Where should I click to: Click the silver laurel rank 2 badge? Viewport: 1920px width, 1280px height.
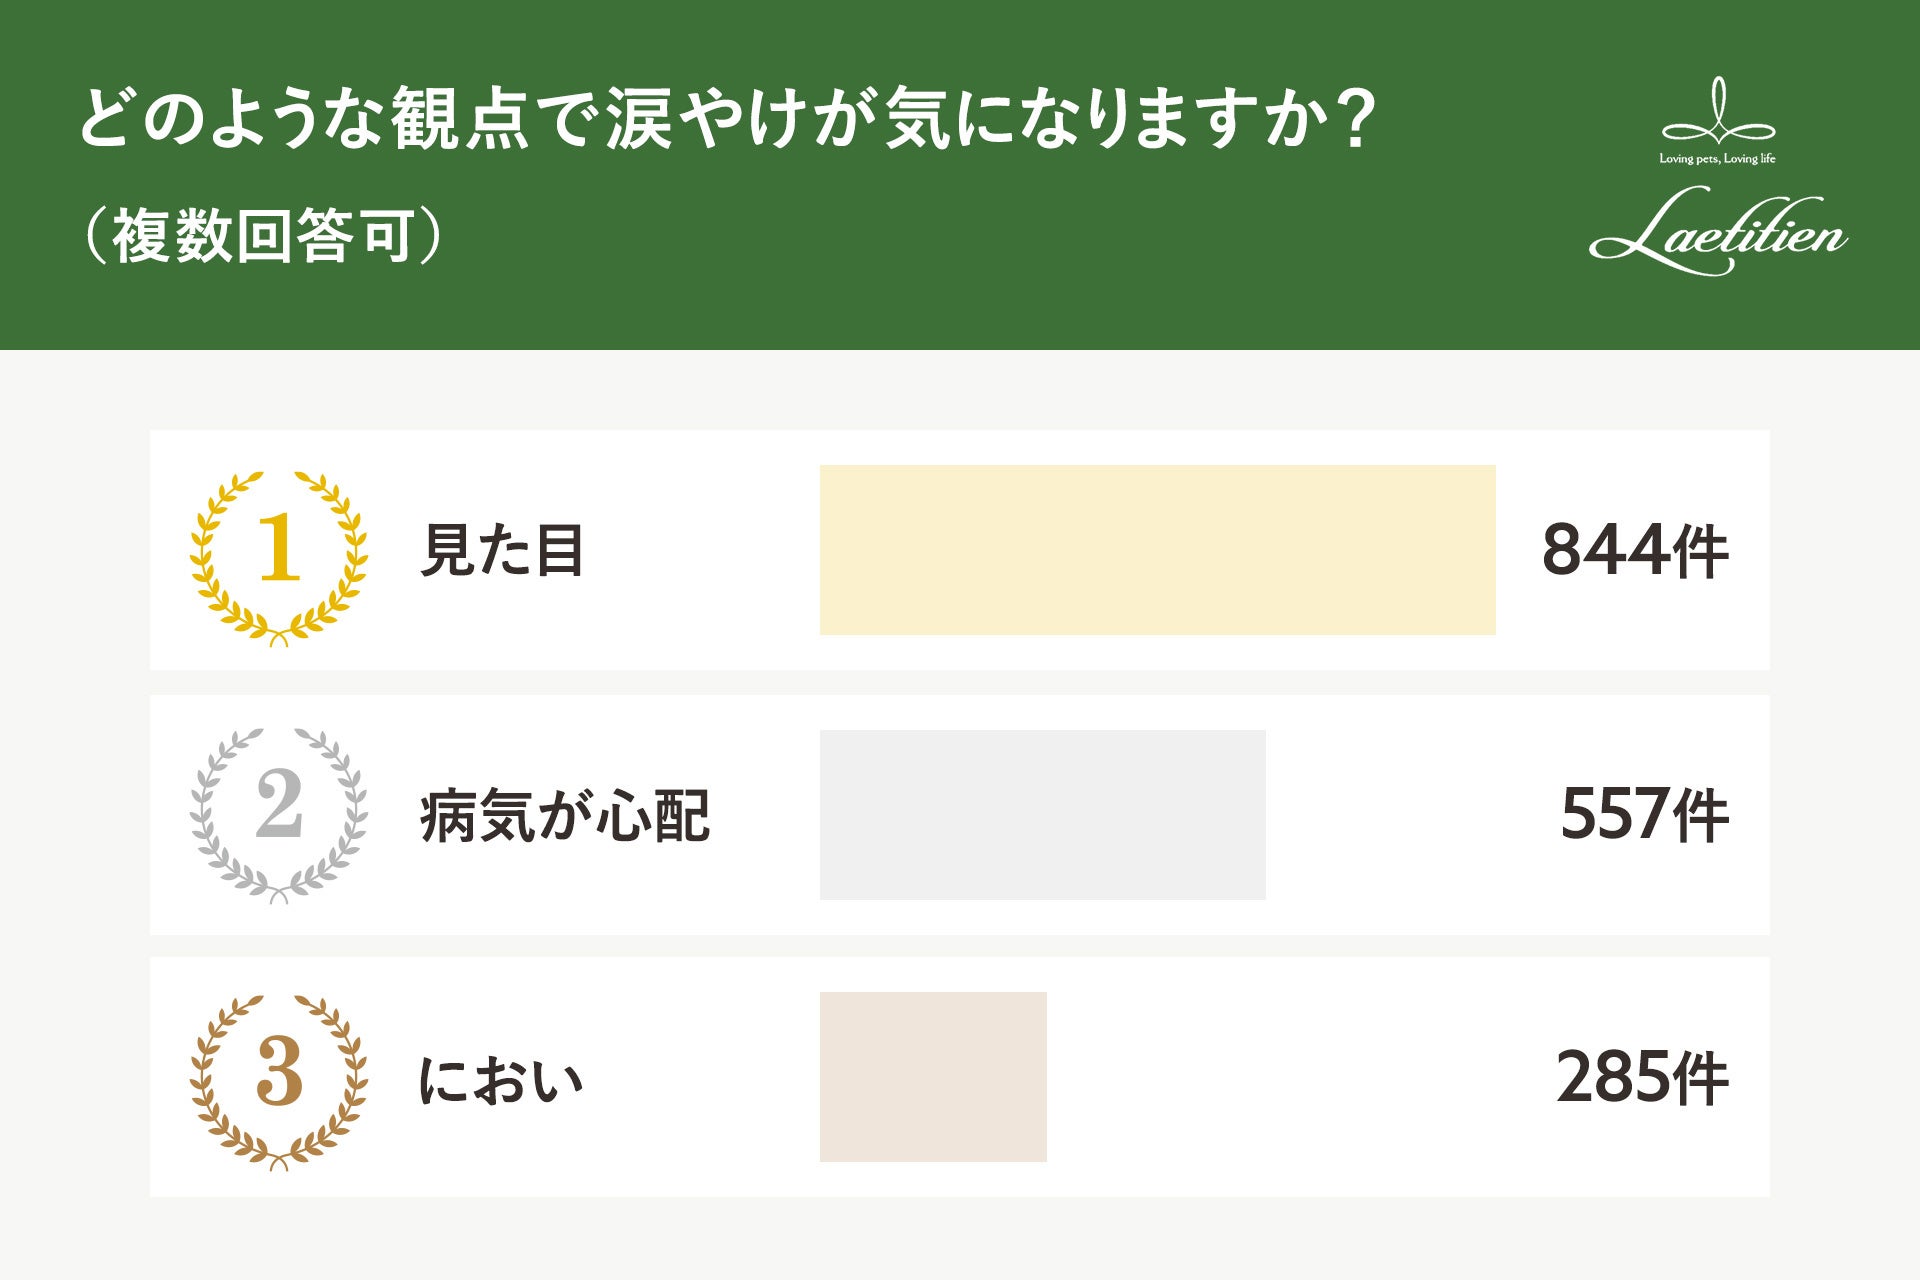pyautogui.click(x=279, y=815)
